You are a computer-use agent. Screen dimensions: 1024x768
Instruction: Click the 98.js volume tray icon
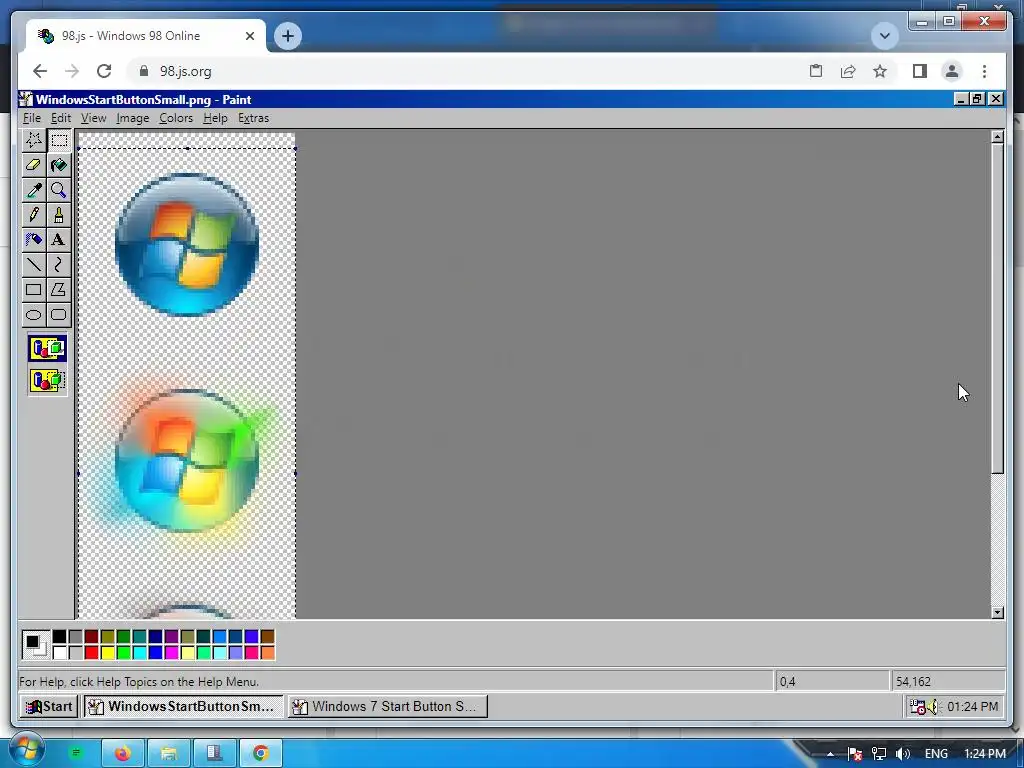[933, 707]
